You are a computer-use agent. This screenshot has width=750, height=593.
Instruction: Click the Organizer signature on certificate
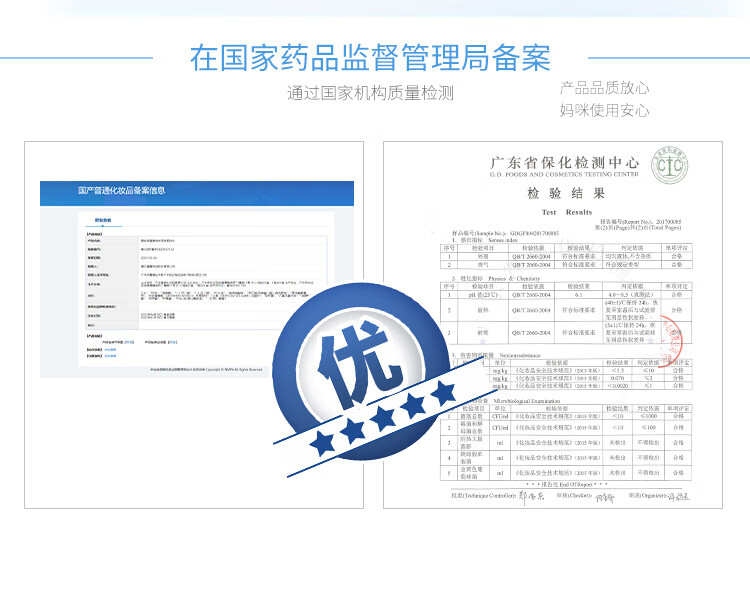[x=678, y=497]
